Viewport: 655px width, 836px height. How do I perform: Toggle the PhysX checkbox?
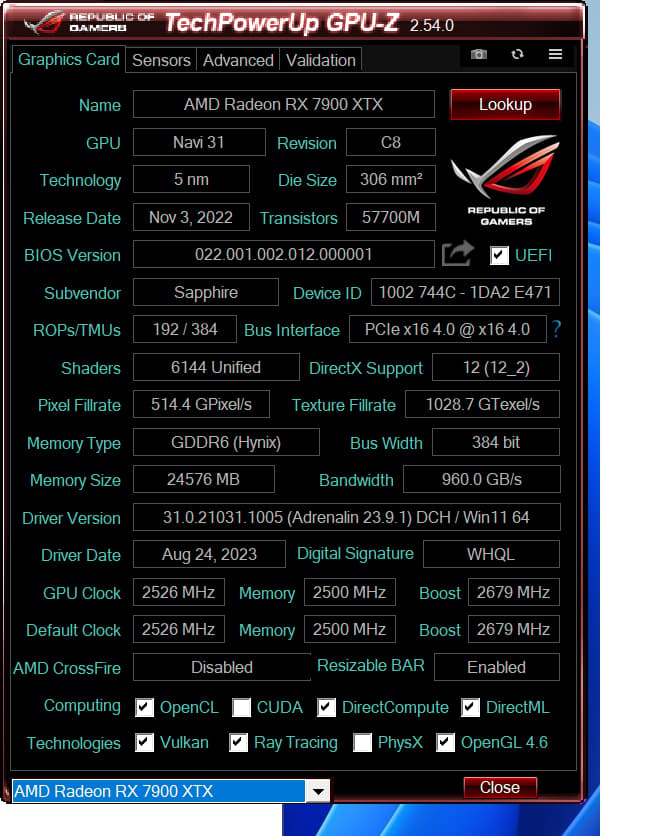pyautogui.click(x=362, y=742)
